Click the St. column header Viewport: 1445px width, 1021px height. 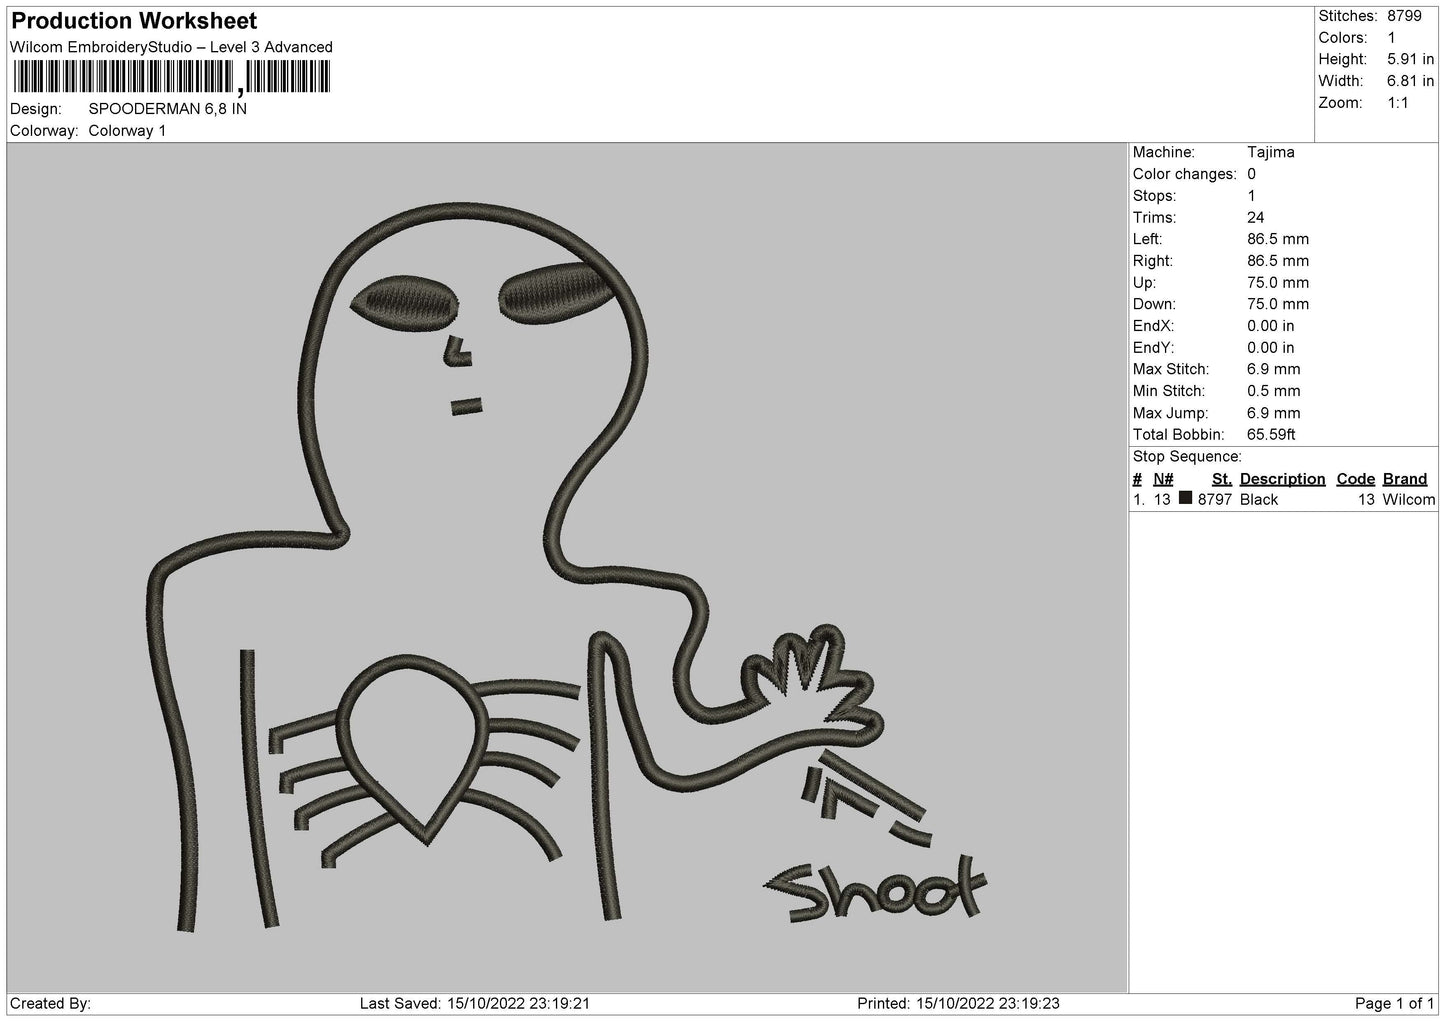(1222, 479)
